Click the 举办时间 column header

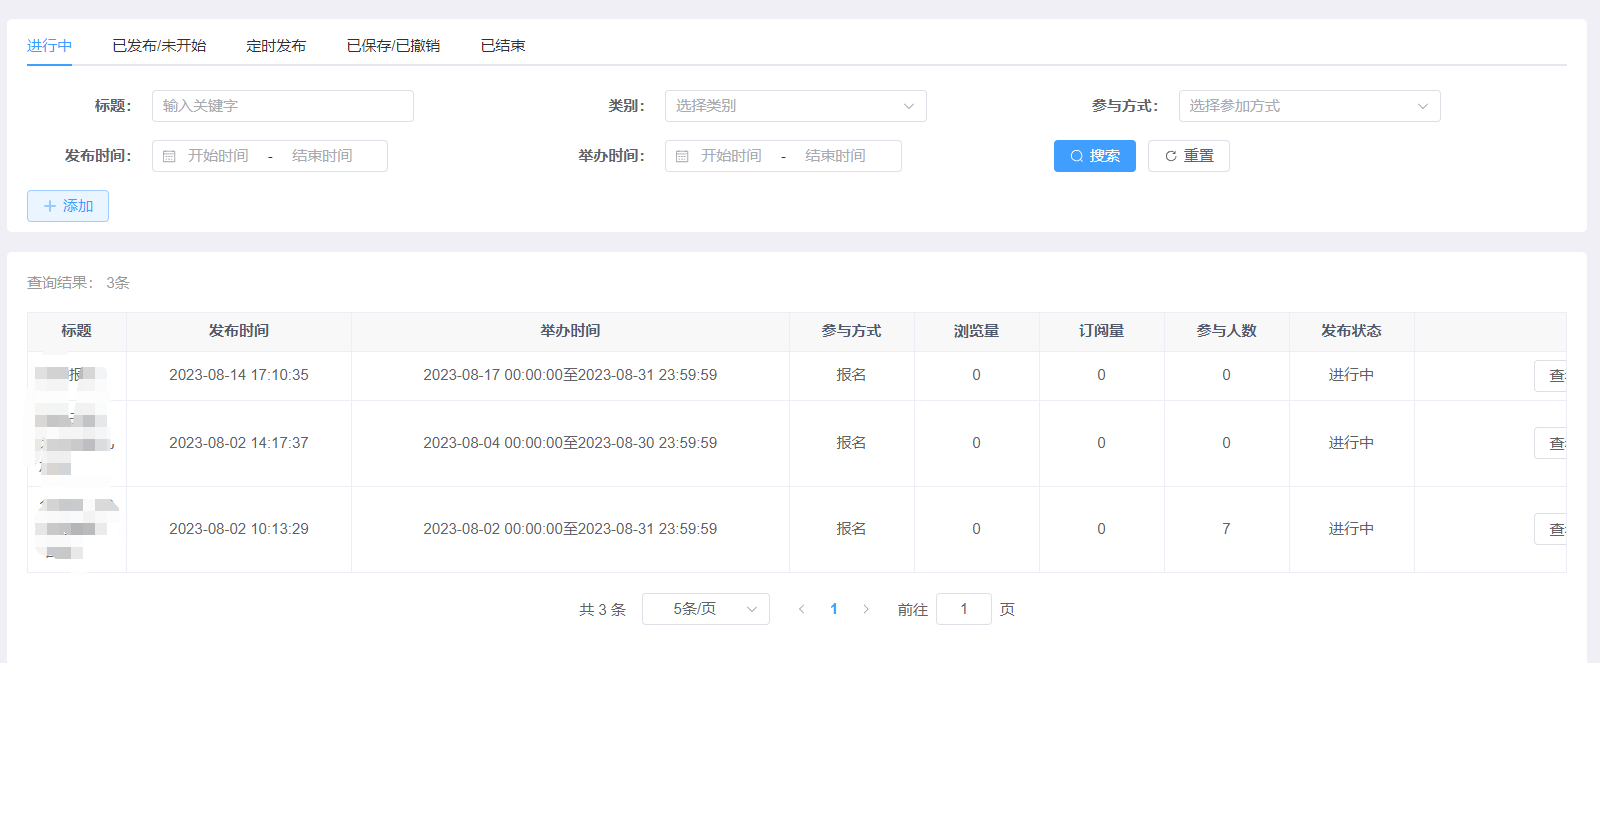tap(570, 331)
